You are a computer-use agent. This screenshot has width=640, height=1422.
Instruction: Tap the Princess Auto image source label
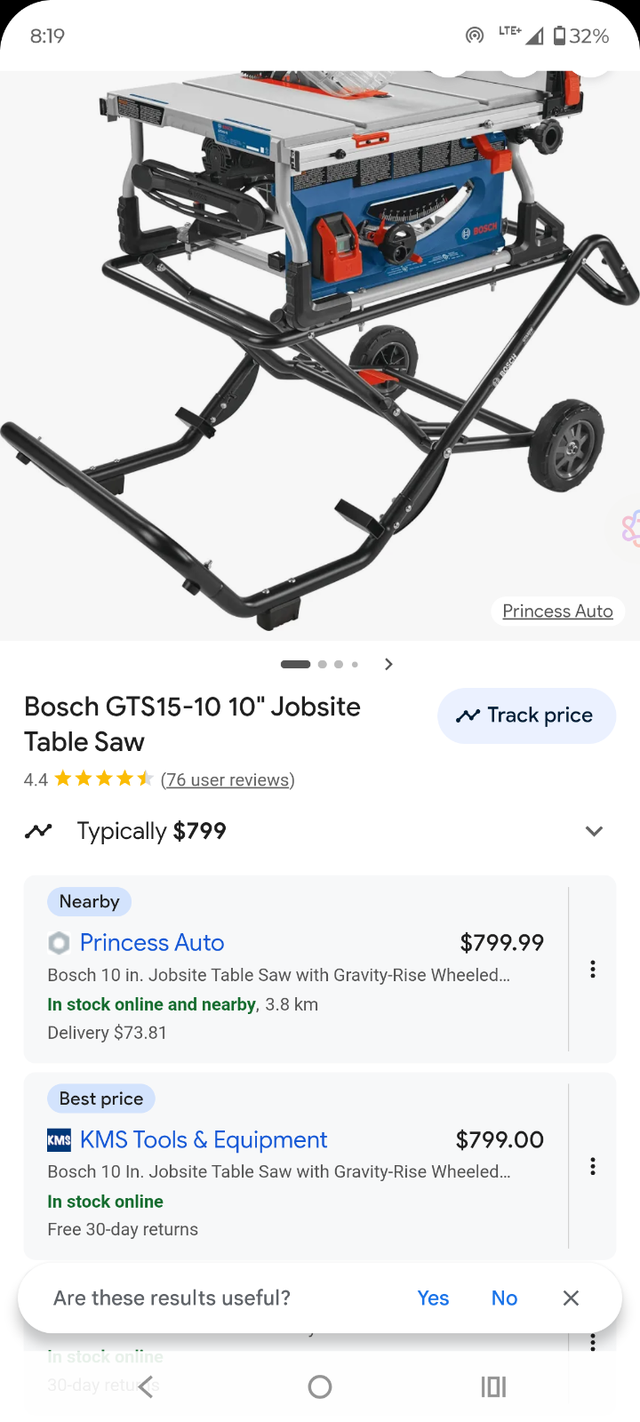point(557,611)
